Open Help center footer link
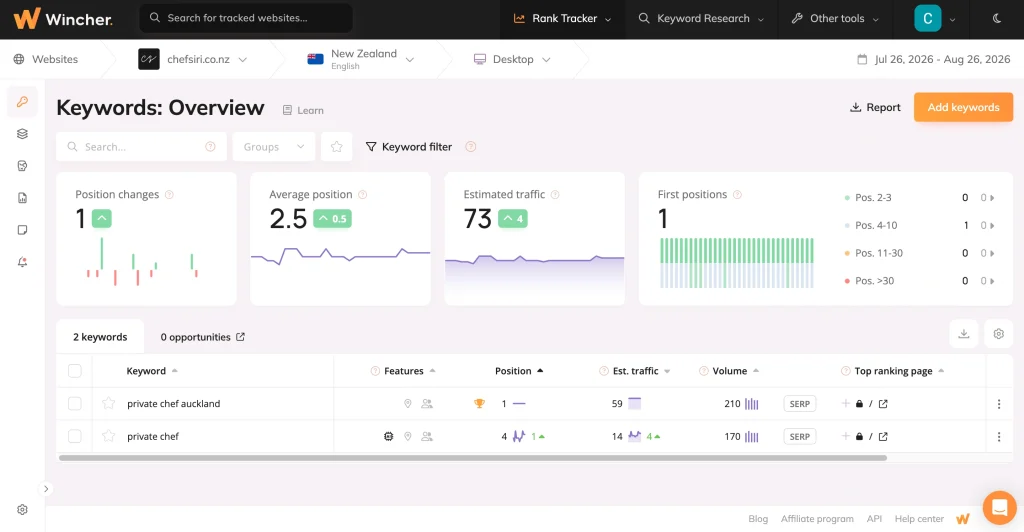Image resolution: width=1024 pixels, height=532 pixels. click(919, 518)
